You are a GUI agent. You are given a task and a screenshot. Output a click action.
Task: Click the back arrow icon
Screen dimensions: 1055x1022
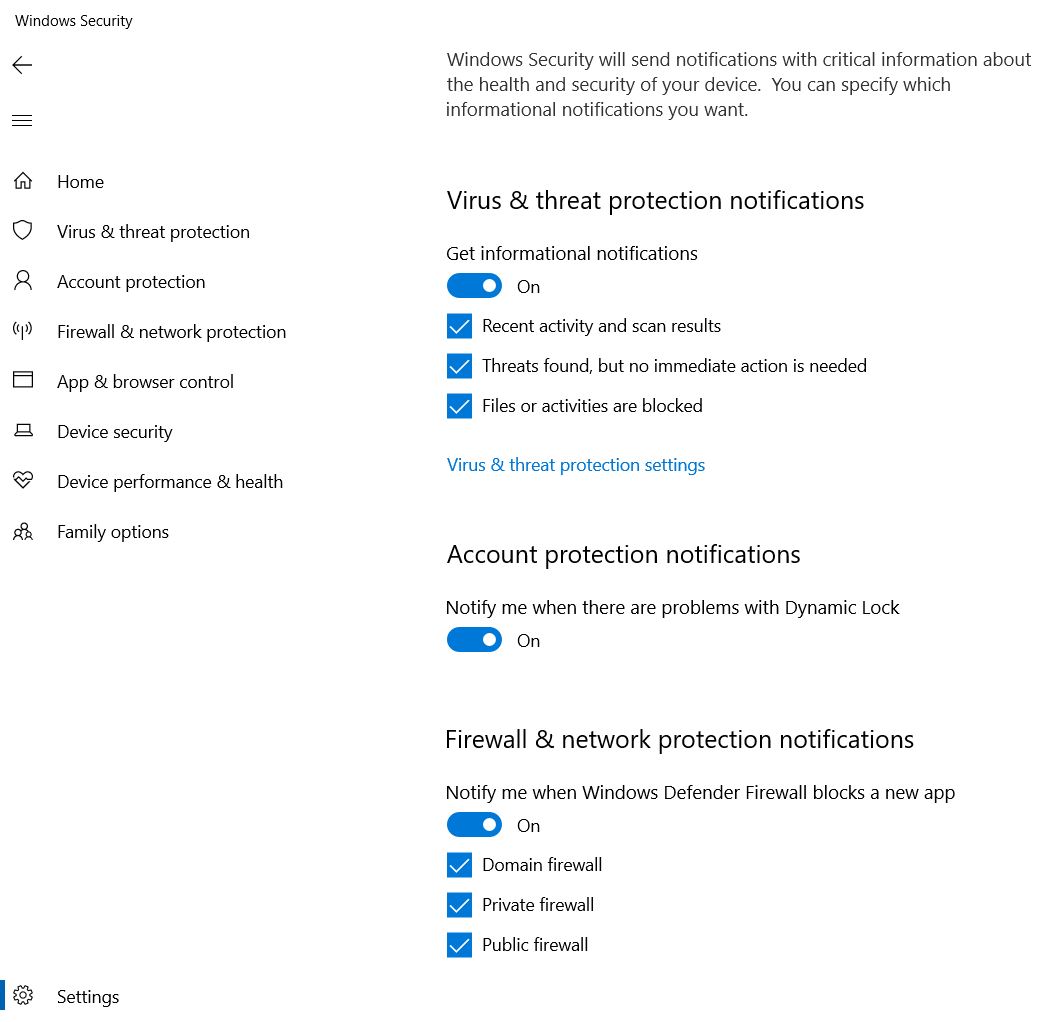(x=22, y=66)
